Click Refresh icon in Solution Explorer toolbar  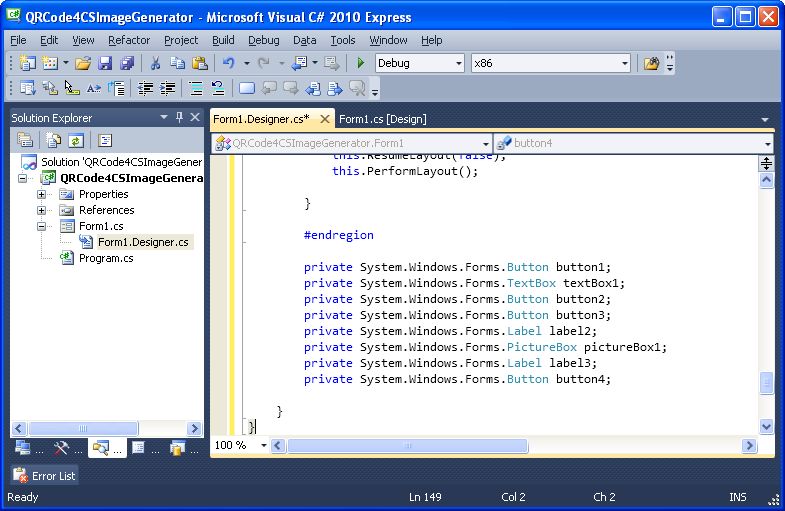[76, 141]
